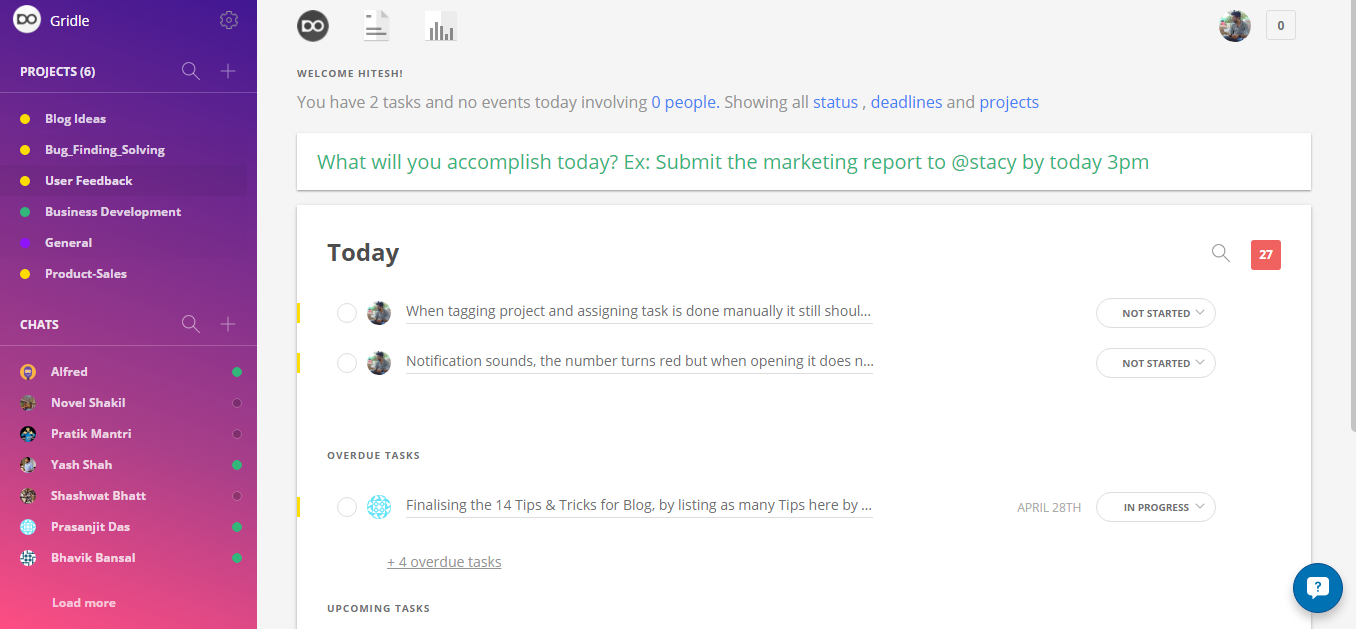
Task: Change the In Progress status dropdown
Action: 1156,507
